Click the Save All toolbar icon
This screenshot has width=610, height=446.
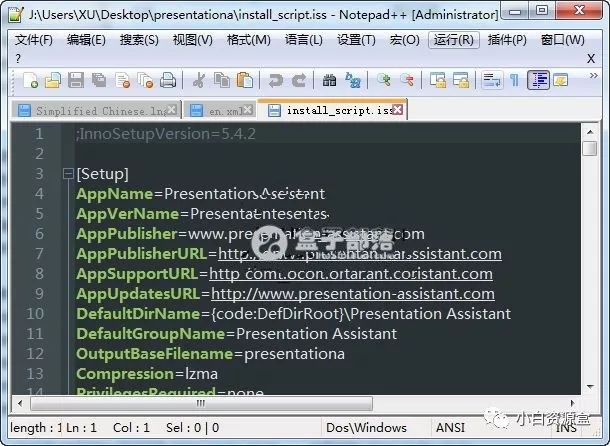pos(99,80)
